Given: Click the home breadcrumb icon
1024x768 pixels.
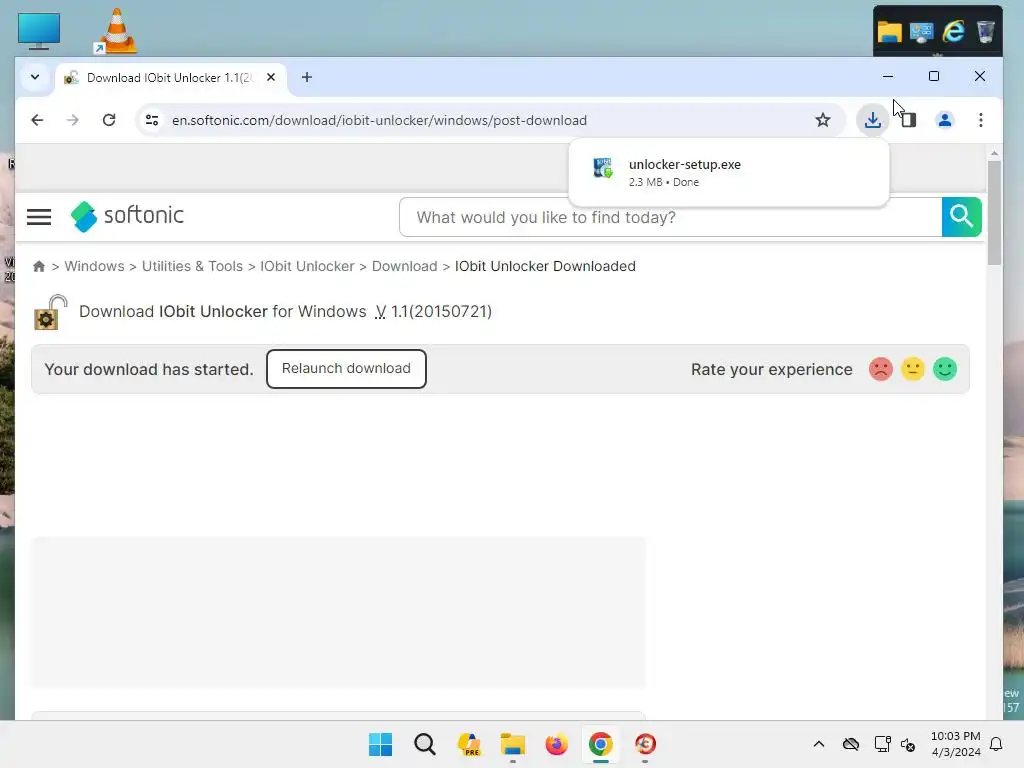Looking at the screenshot, I should pos(39,266).
